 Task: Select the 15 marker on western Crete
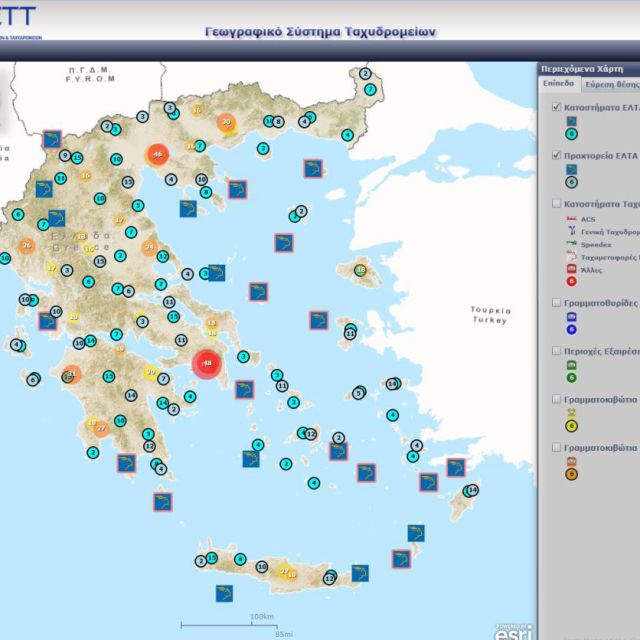(x=211, y=558)
